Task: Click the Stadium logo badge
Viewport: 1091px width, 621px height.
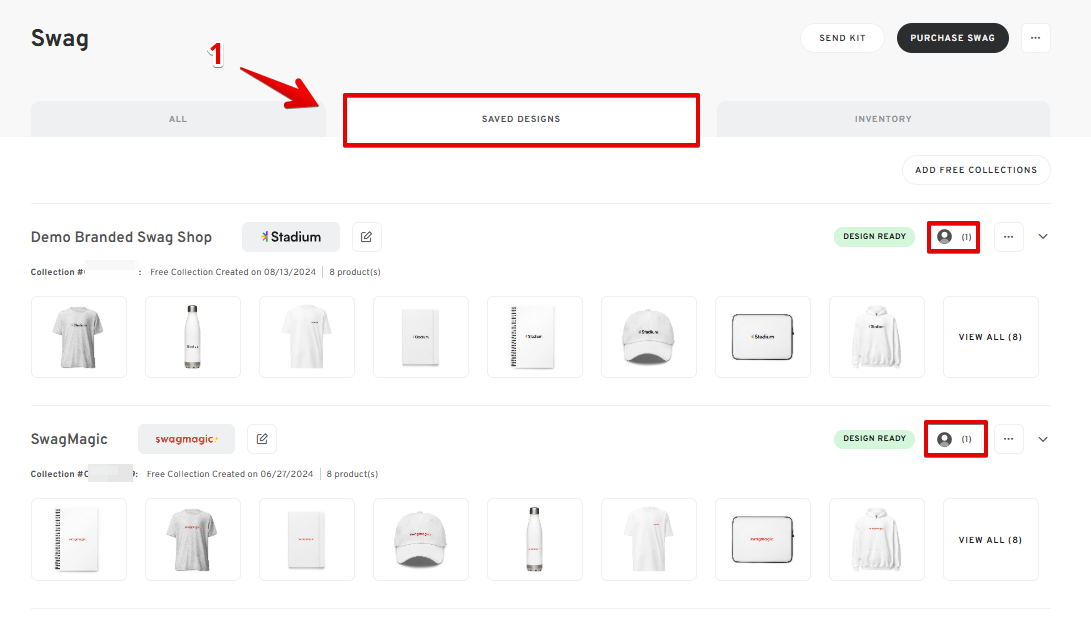Action: pos(291,237)
